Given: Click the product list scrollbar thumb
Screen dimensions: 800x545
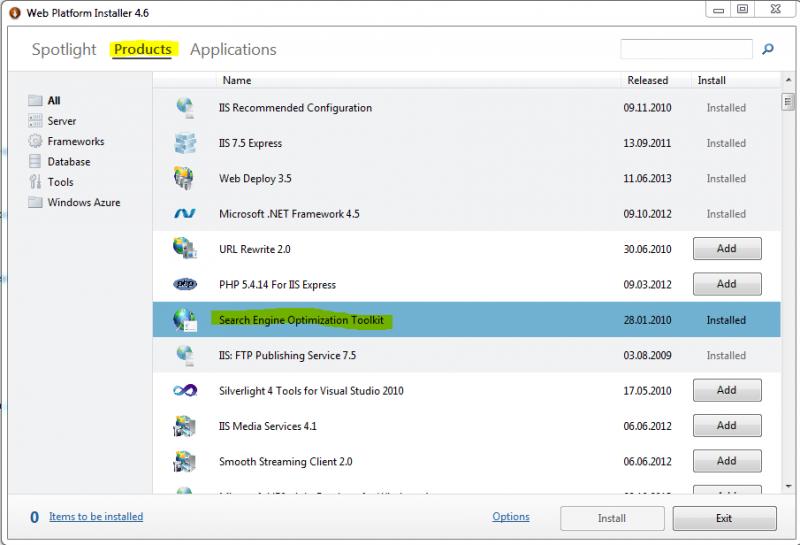Looking at the screenshot, I should pos(788,102).
